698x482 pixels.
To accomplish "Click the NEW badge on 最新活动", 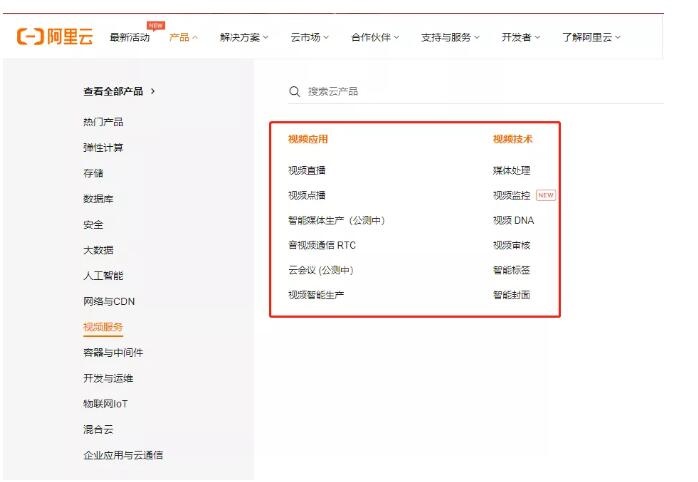I will [x=156, y=25].
